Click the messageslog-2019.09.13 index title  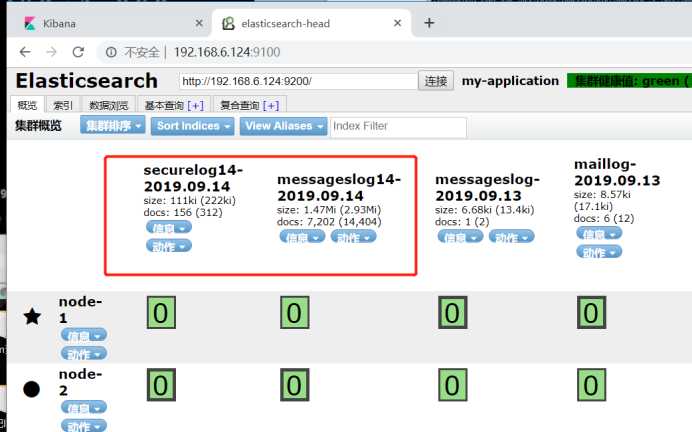487,188
